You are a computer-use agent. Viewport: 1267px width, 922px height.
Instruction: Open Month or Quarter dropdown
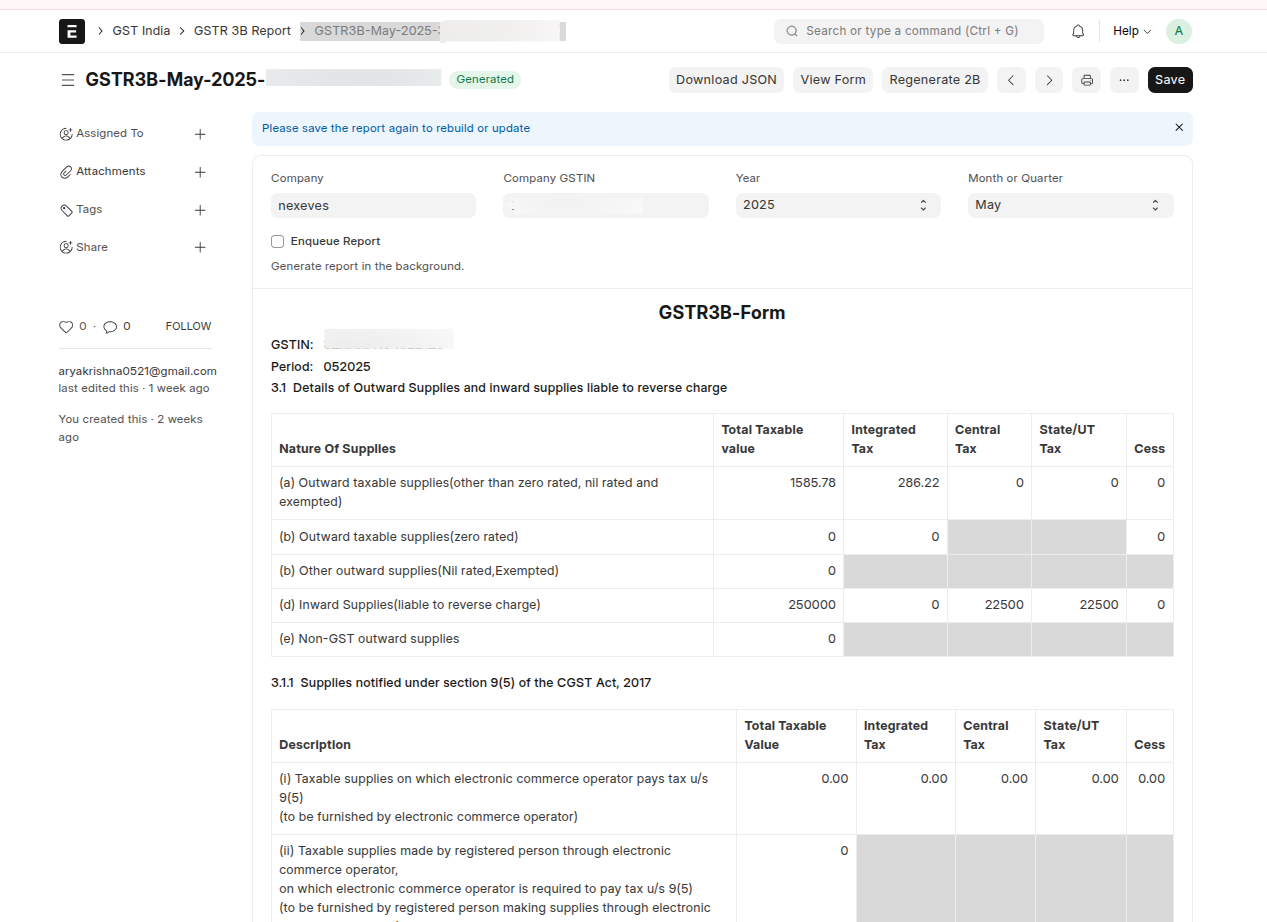click(x=1070, y=205)
